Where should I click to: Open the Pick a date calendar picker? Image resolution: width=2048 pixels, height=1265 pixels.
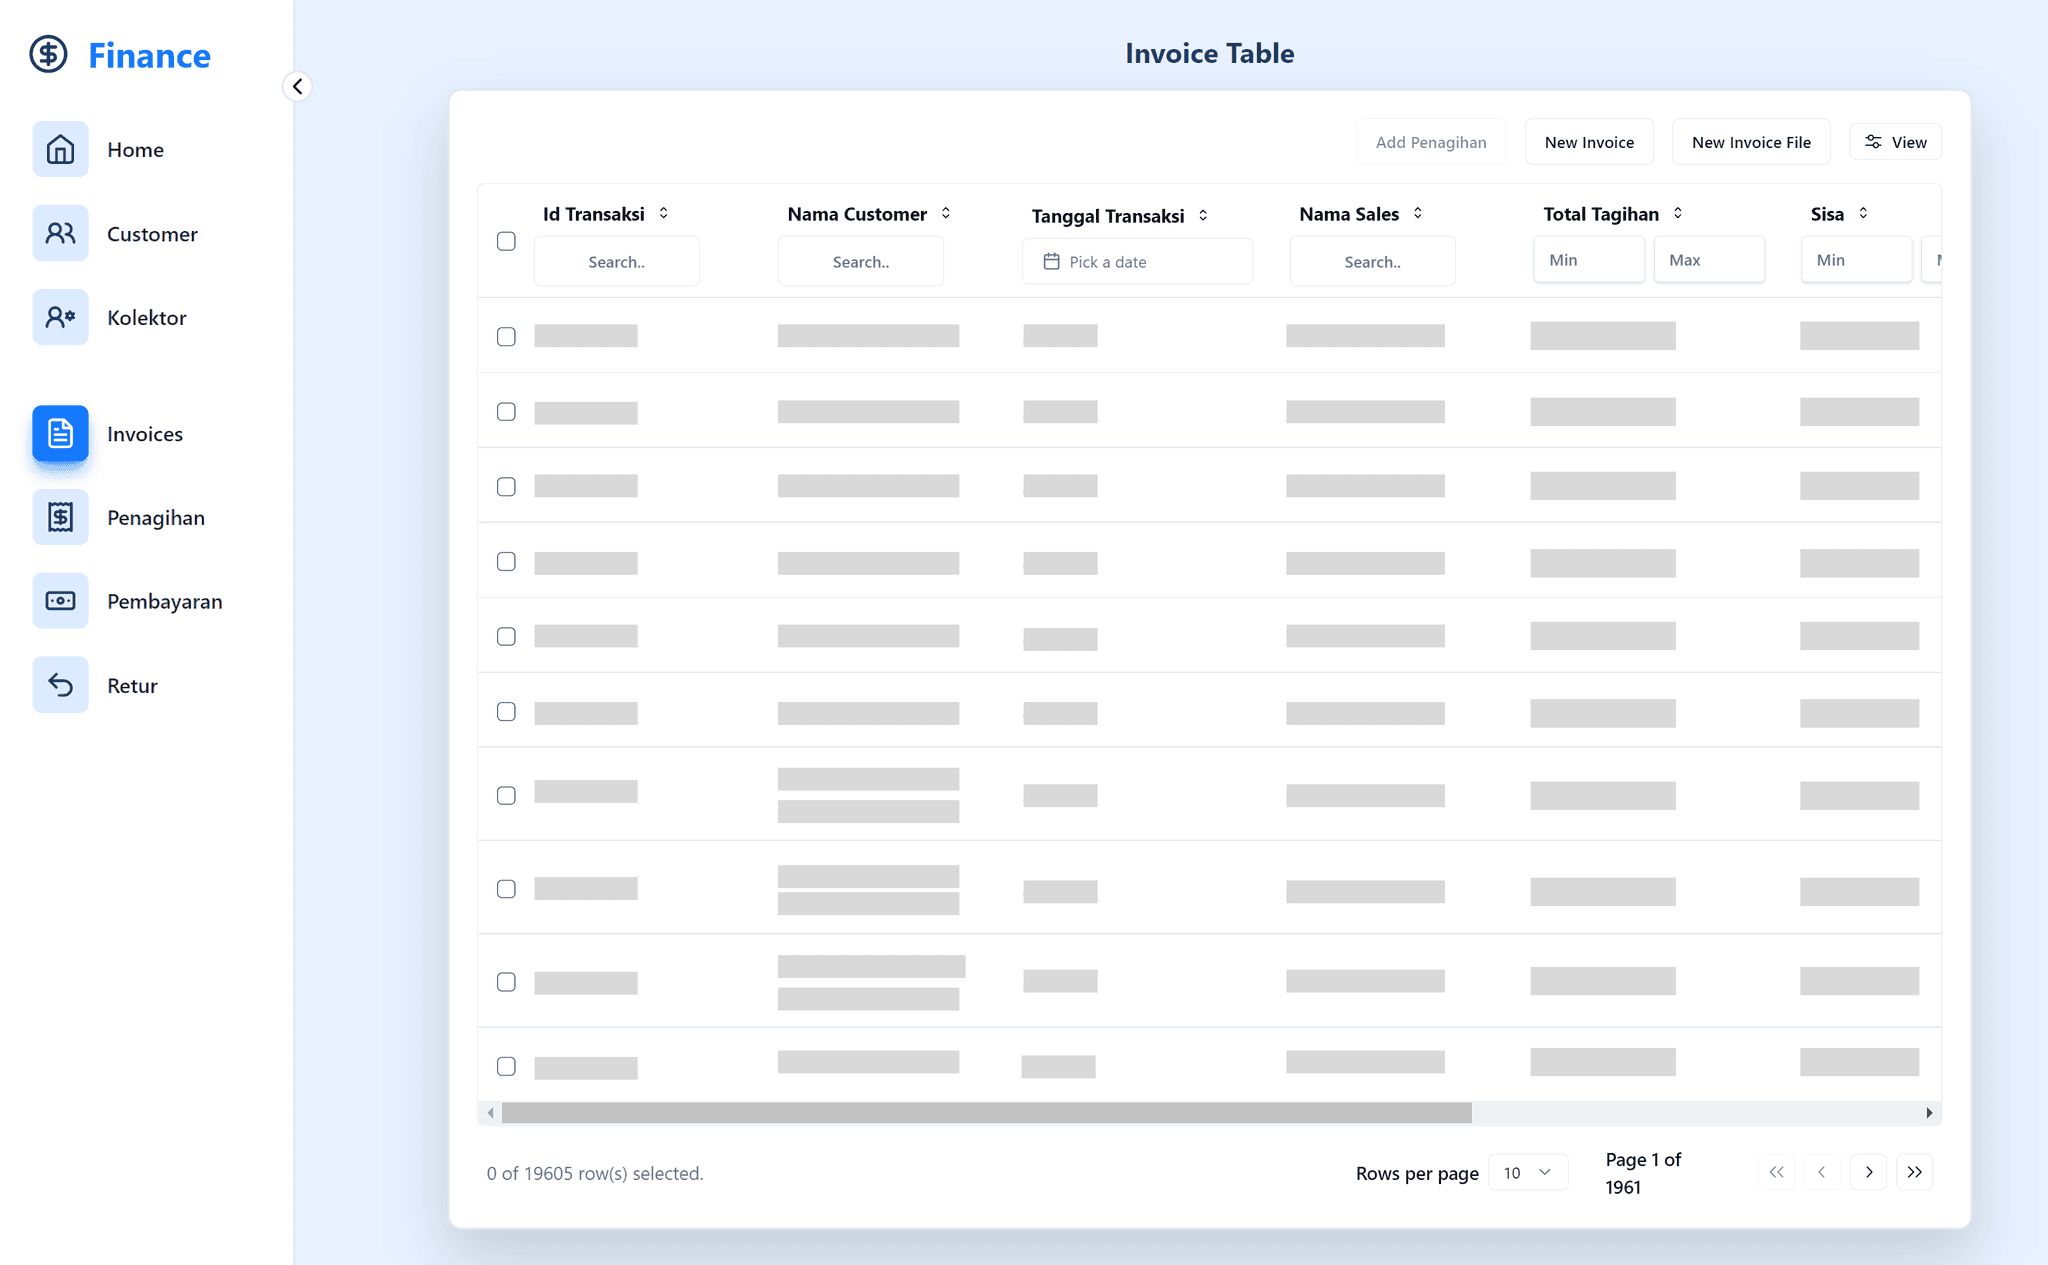coord(1137,261)
